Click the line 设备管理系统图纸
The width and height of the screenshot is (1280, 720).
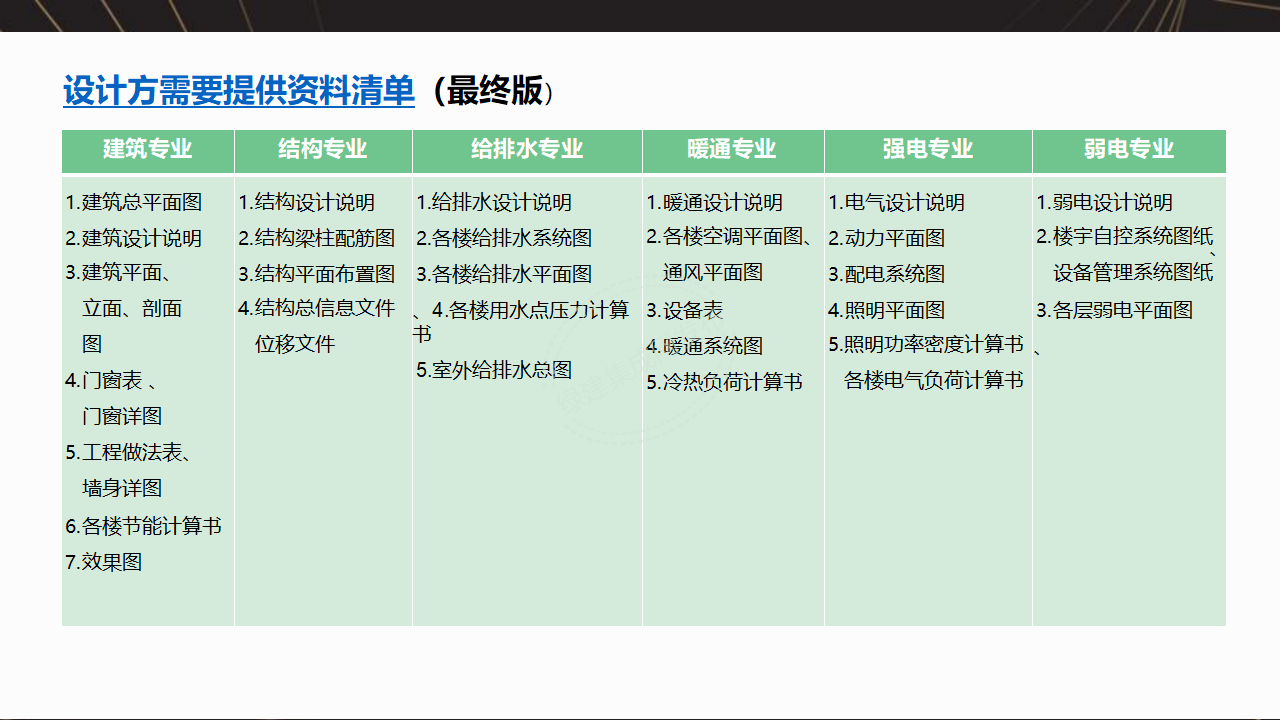coord(1133,272)
